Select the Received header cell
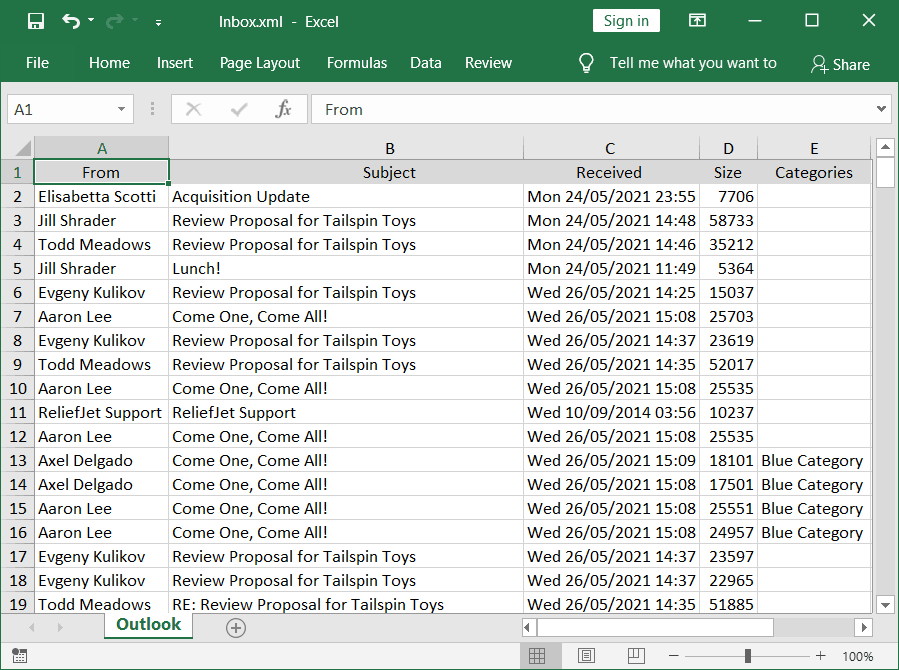The height and width of the screenshot is (670, 899). click(612, 173)
